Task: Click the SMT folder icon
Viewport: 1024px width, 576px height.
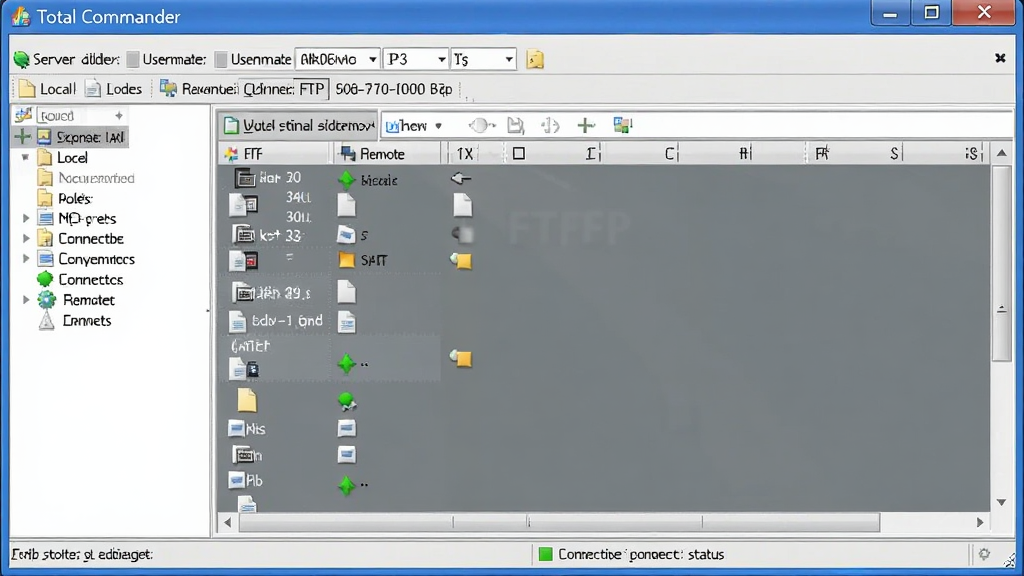Action: [x=346, y=260]
